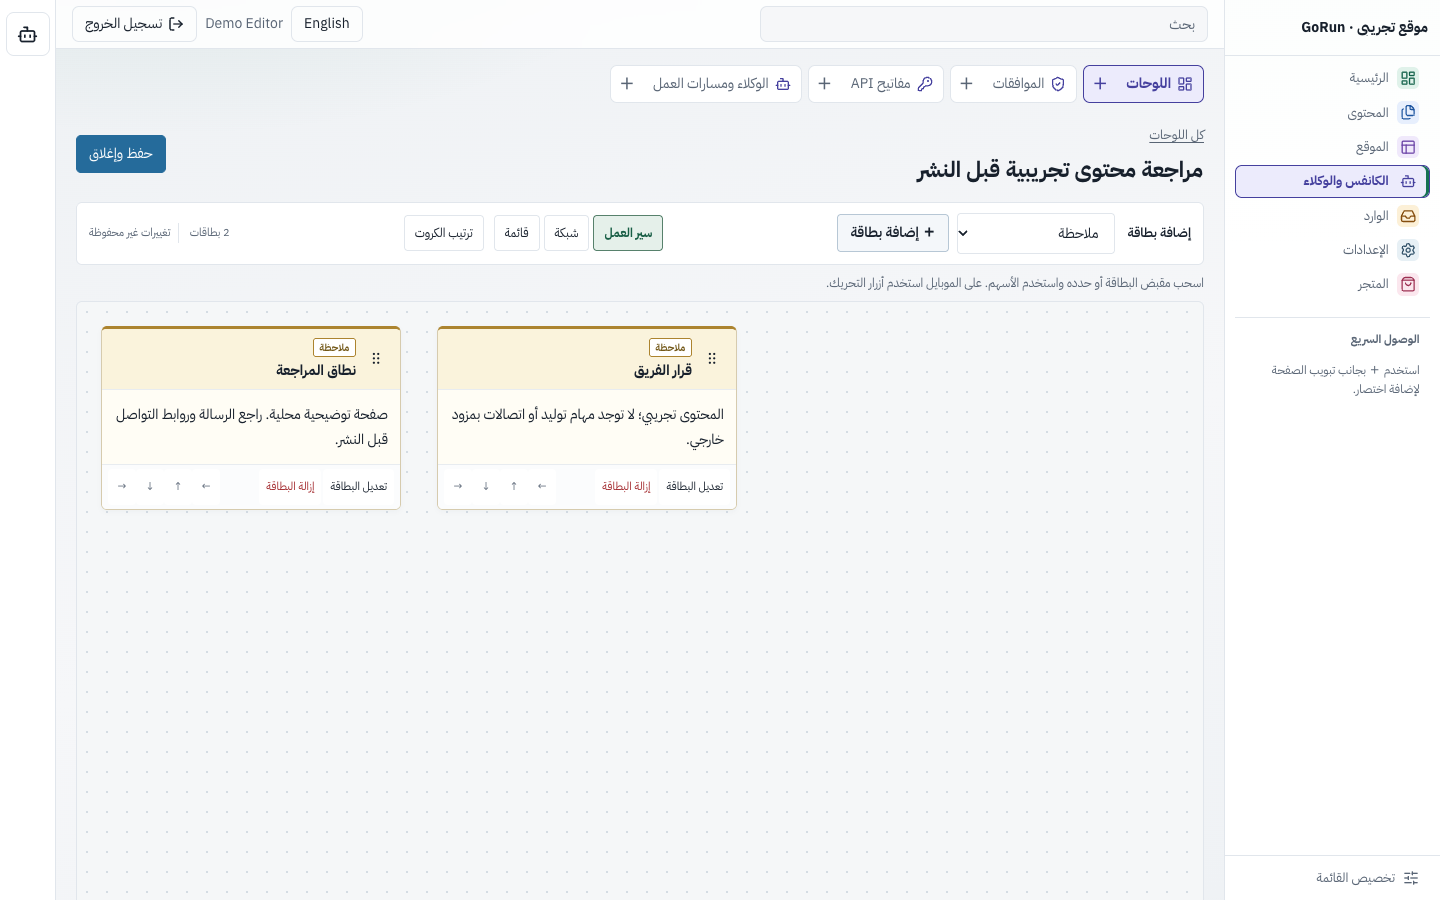Switch to the قائمة list view mode
Viewport: 1440px width, 900px height.
[x=517, y=233]
